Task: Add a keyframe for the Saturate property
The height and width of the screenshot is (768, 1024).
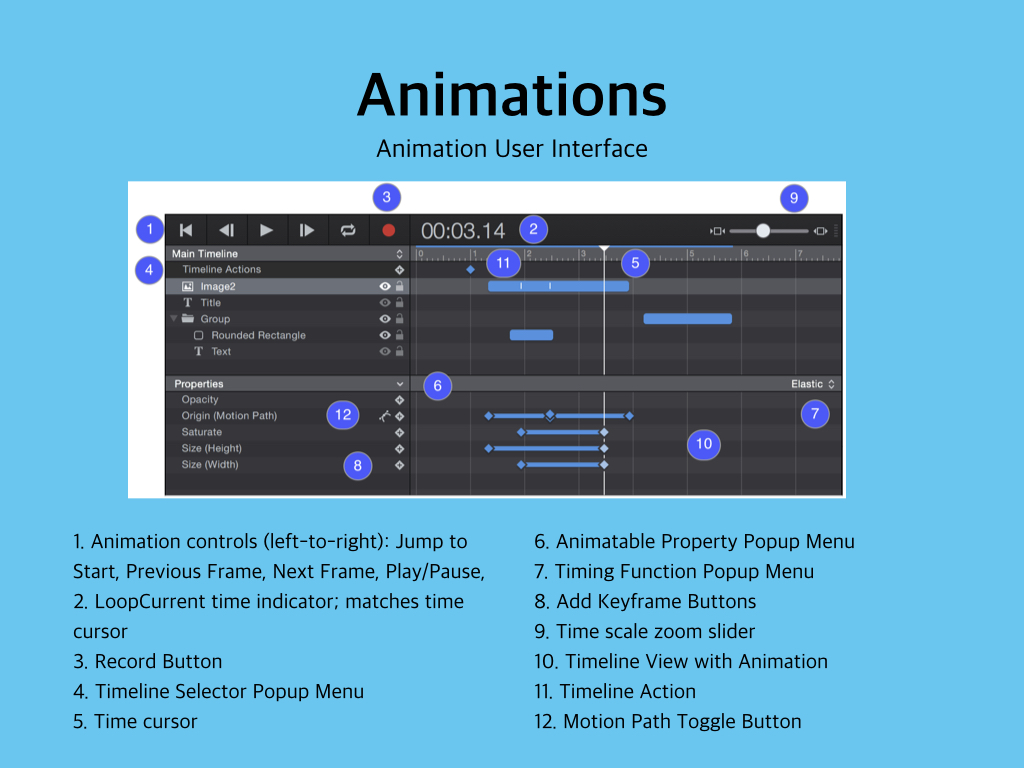Action: tap(399, 433)
